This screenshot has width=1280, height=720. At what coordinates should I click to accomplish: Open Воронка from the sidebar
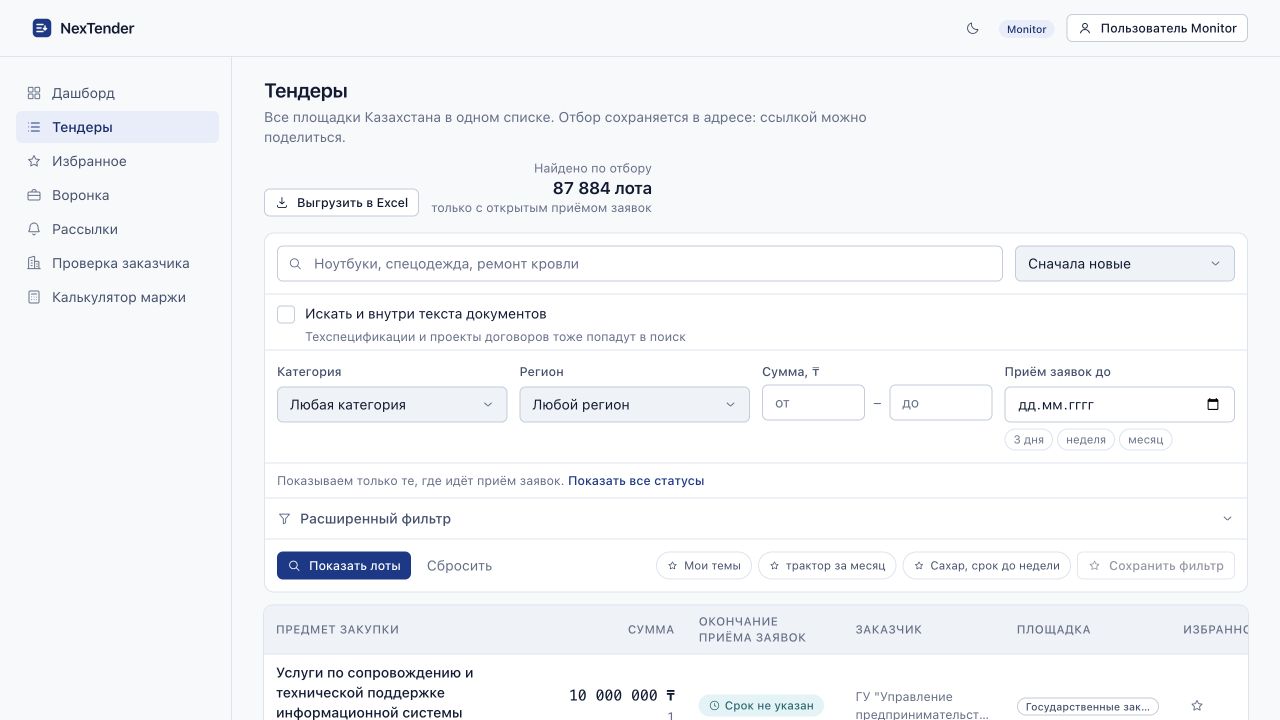coord(117,195)
